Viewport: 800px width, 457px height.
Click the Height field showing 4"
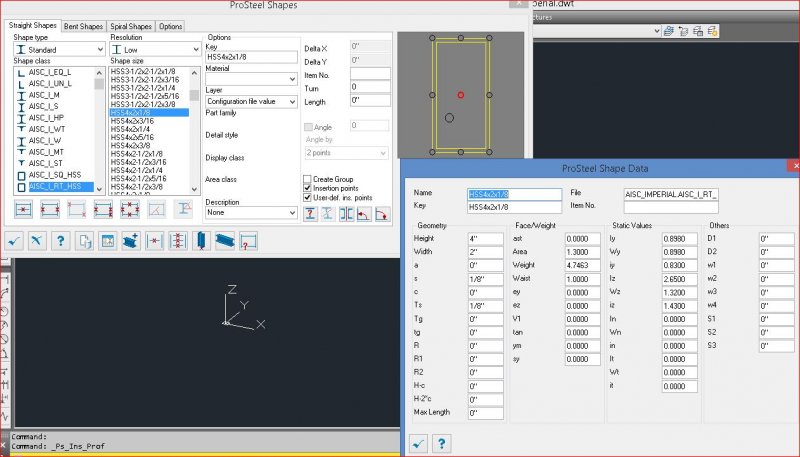485,239
